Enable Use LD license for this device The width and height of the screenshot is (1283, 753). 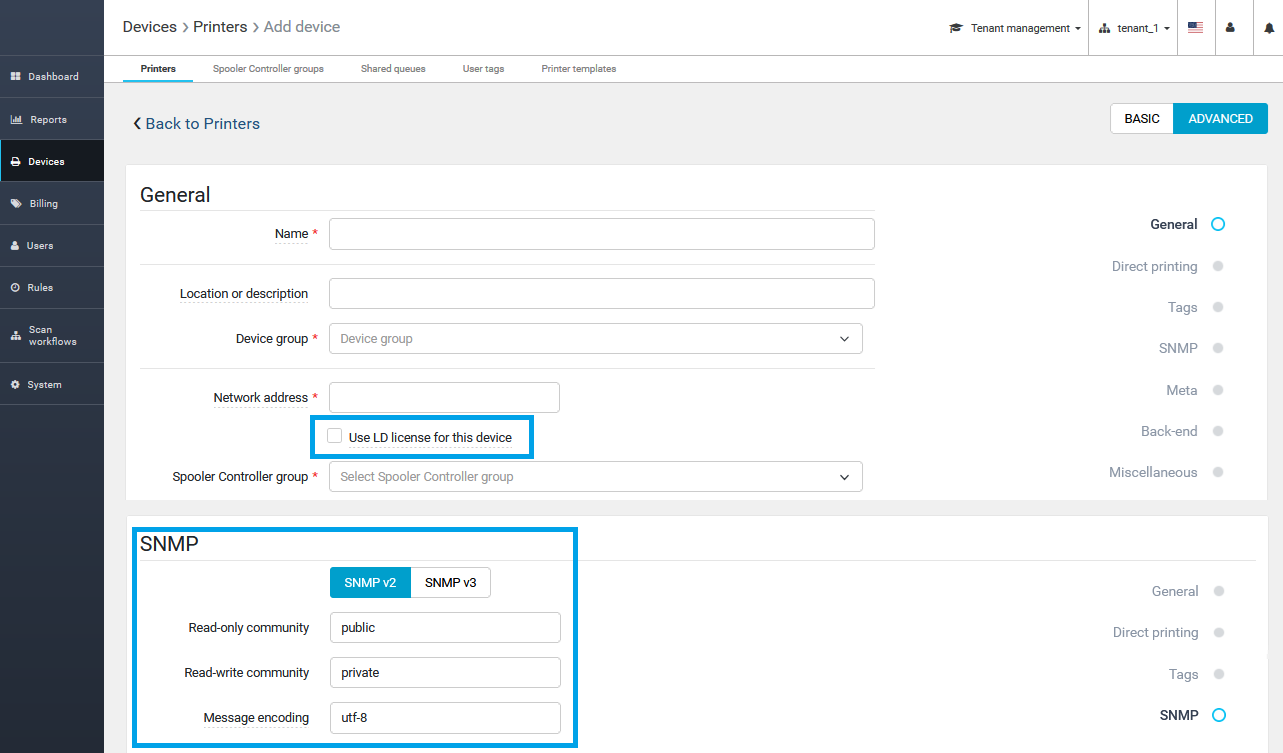pos(335,437)
